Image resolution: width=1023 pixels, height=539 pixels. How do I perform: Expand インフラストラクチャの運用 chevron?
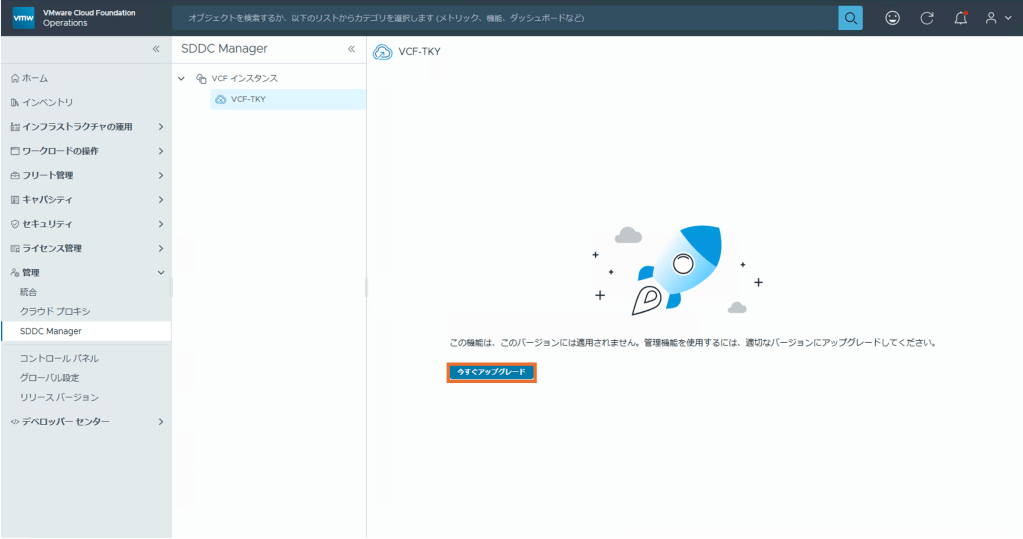click(160, 127)
